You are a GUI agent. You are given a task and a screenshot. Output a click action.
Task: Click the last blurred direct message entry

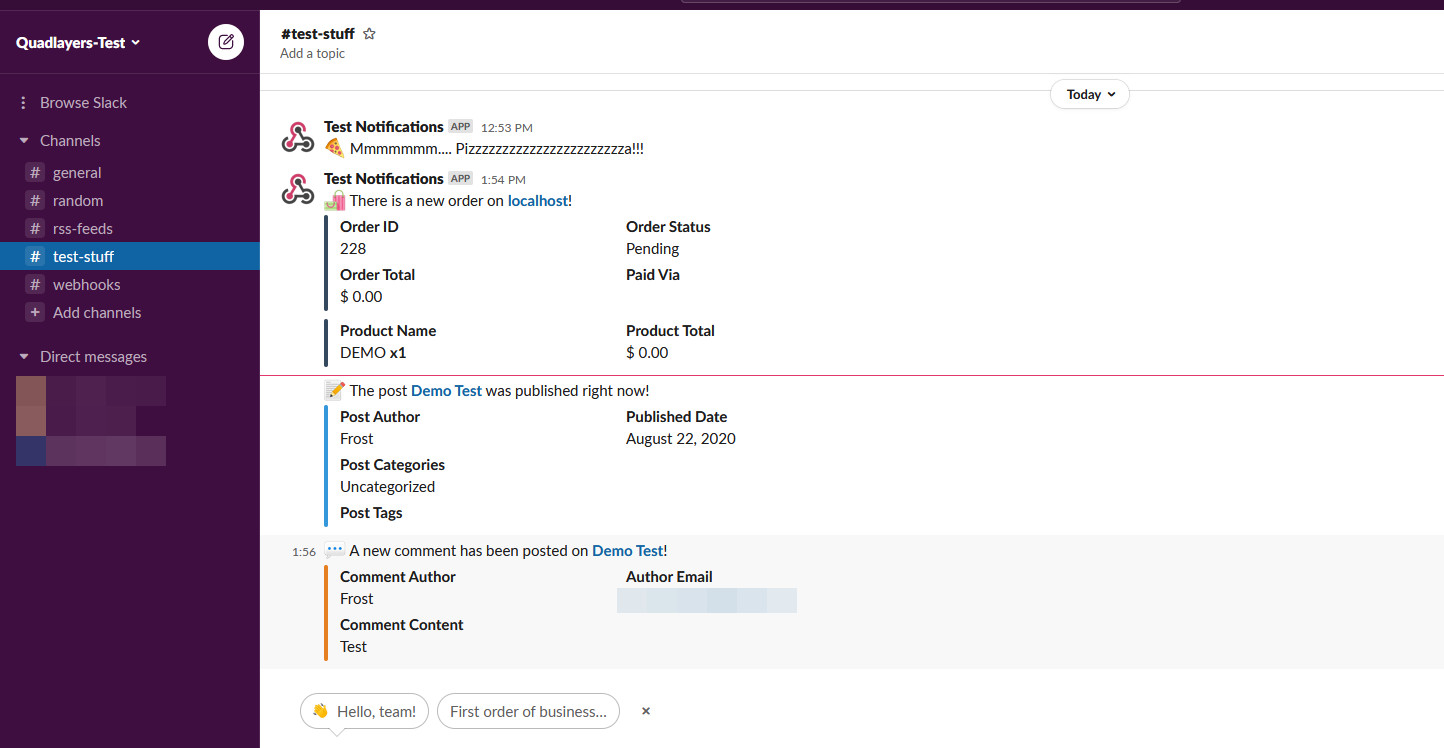(91, 451)
